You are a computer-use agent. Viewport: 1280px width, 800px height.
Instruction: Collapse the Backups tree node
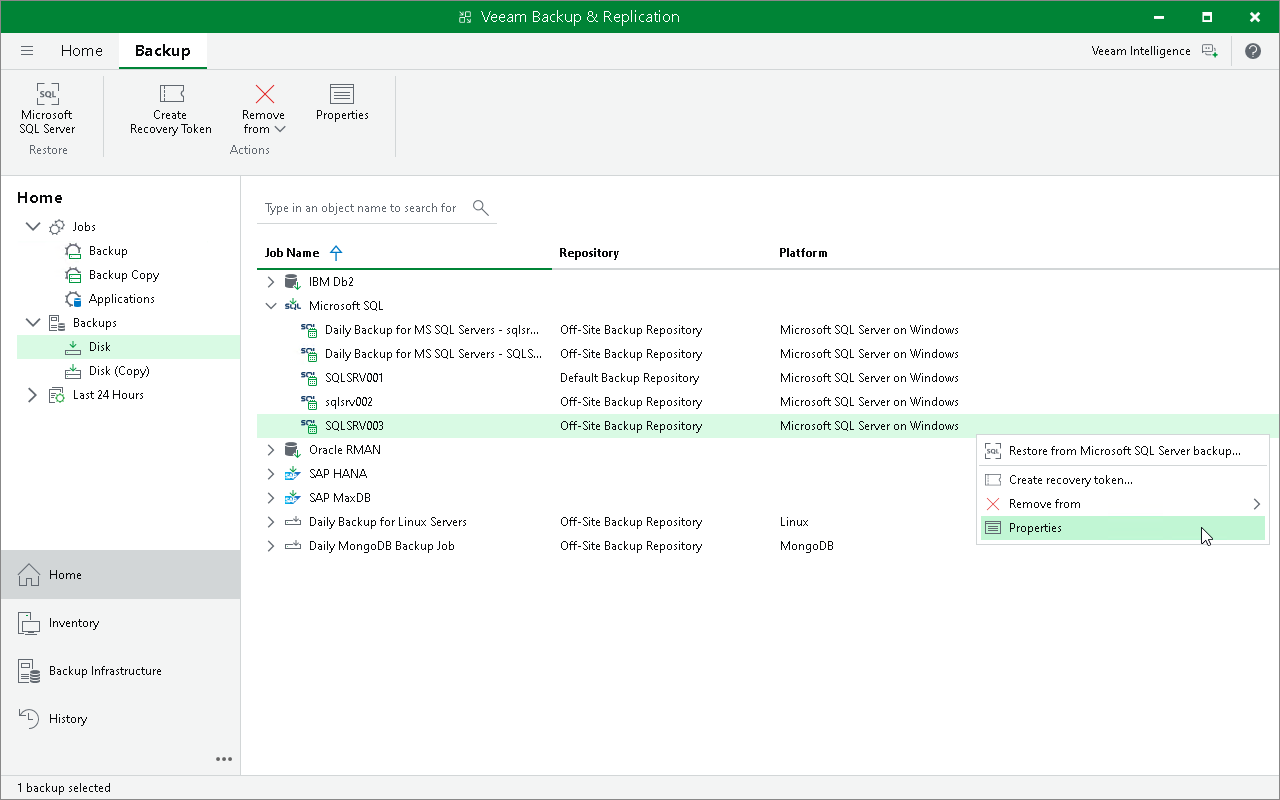[x=33, y=323]
